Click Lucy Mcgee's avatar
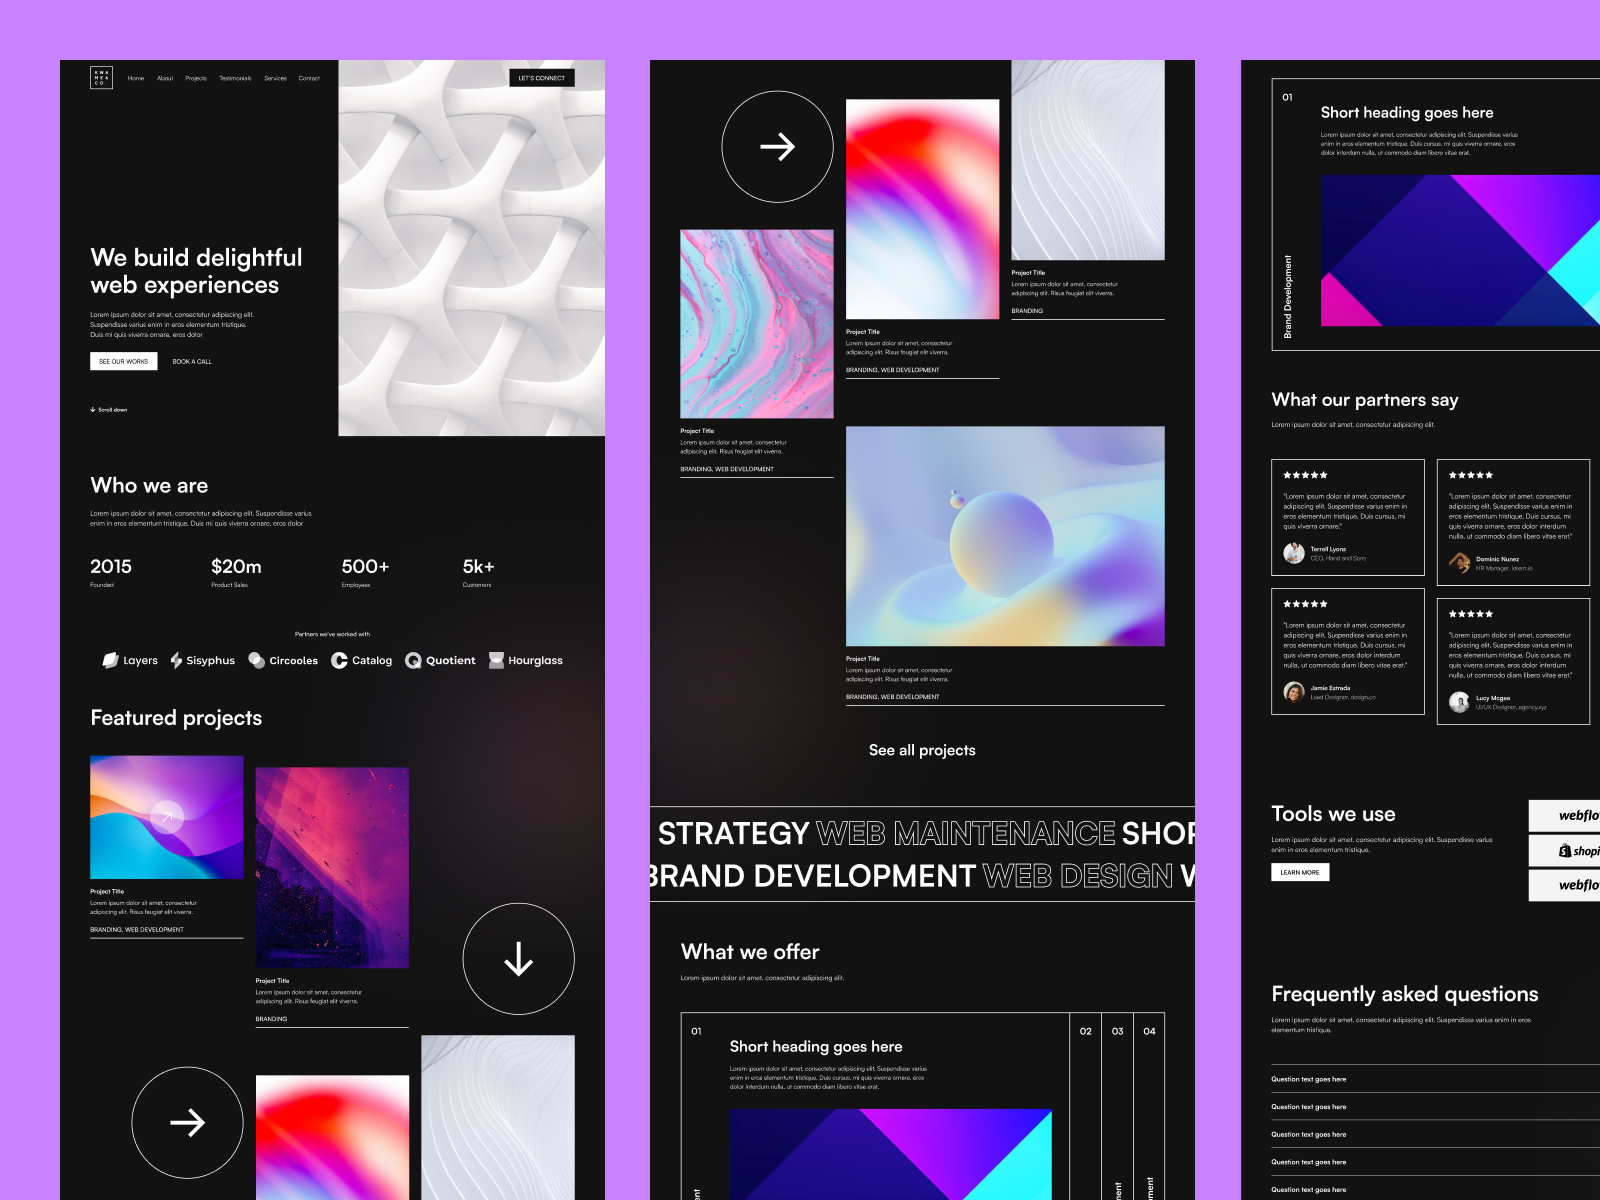This screenshot has height=1200, width=1600. (x=1459, y=702)
